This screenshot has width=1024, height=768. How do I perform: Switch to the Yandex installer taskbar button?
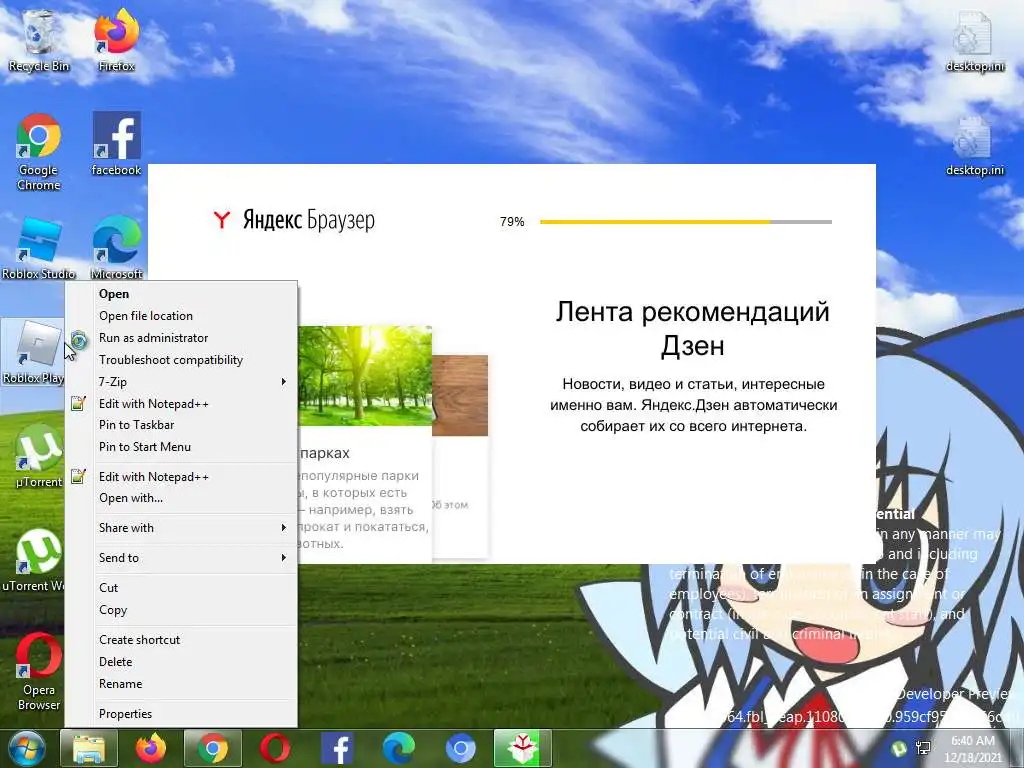[x=522, y=748]
